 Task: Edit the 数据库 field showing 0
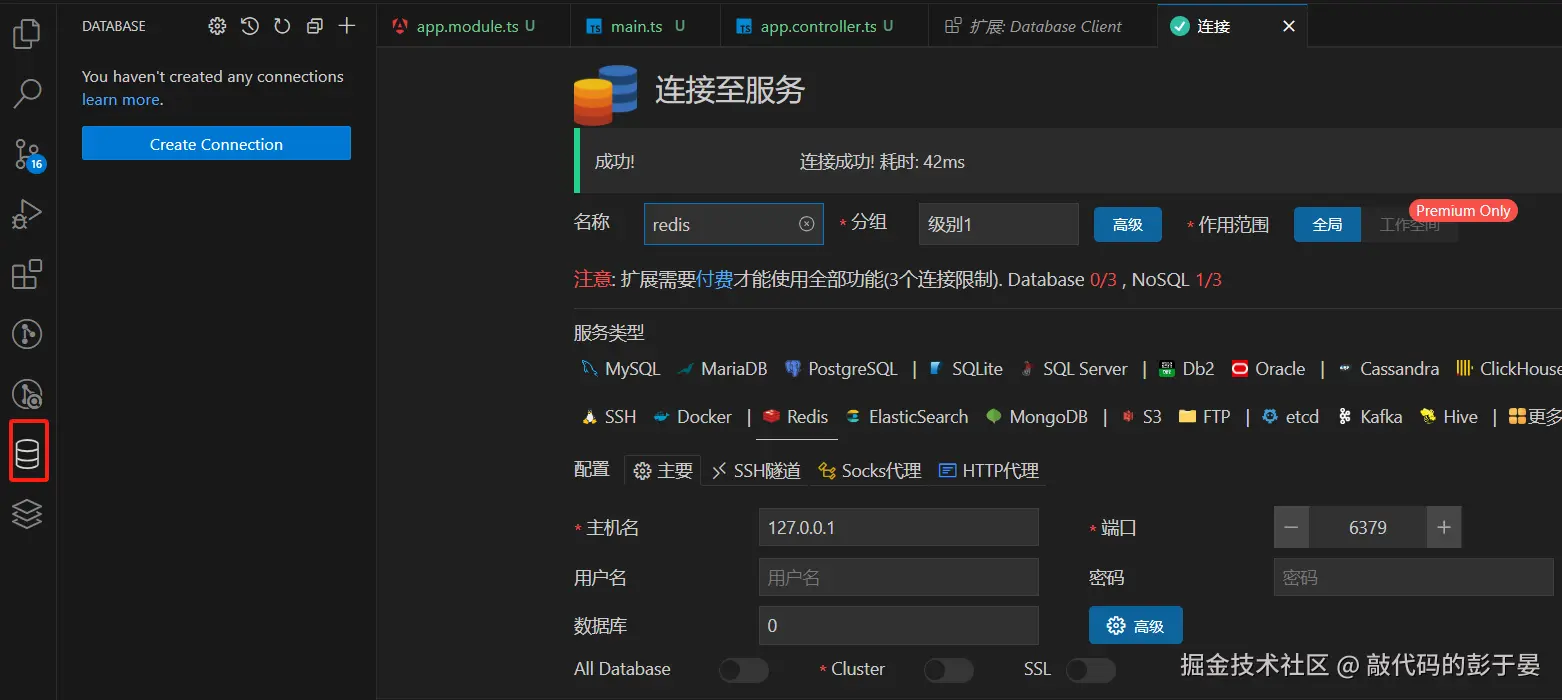[x=899, y=626]
